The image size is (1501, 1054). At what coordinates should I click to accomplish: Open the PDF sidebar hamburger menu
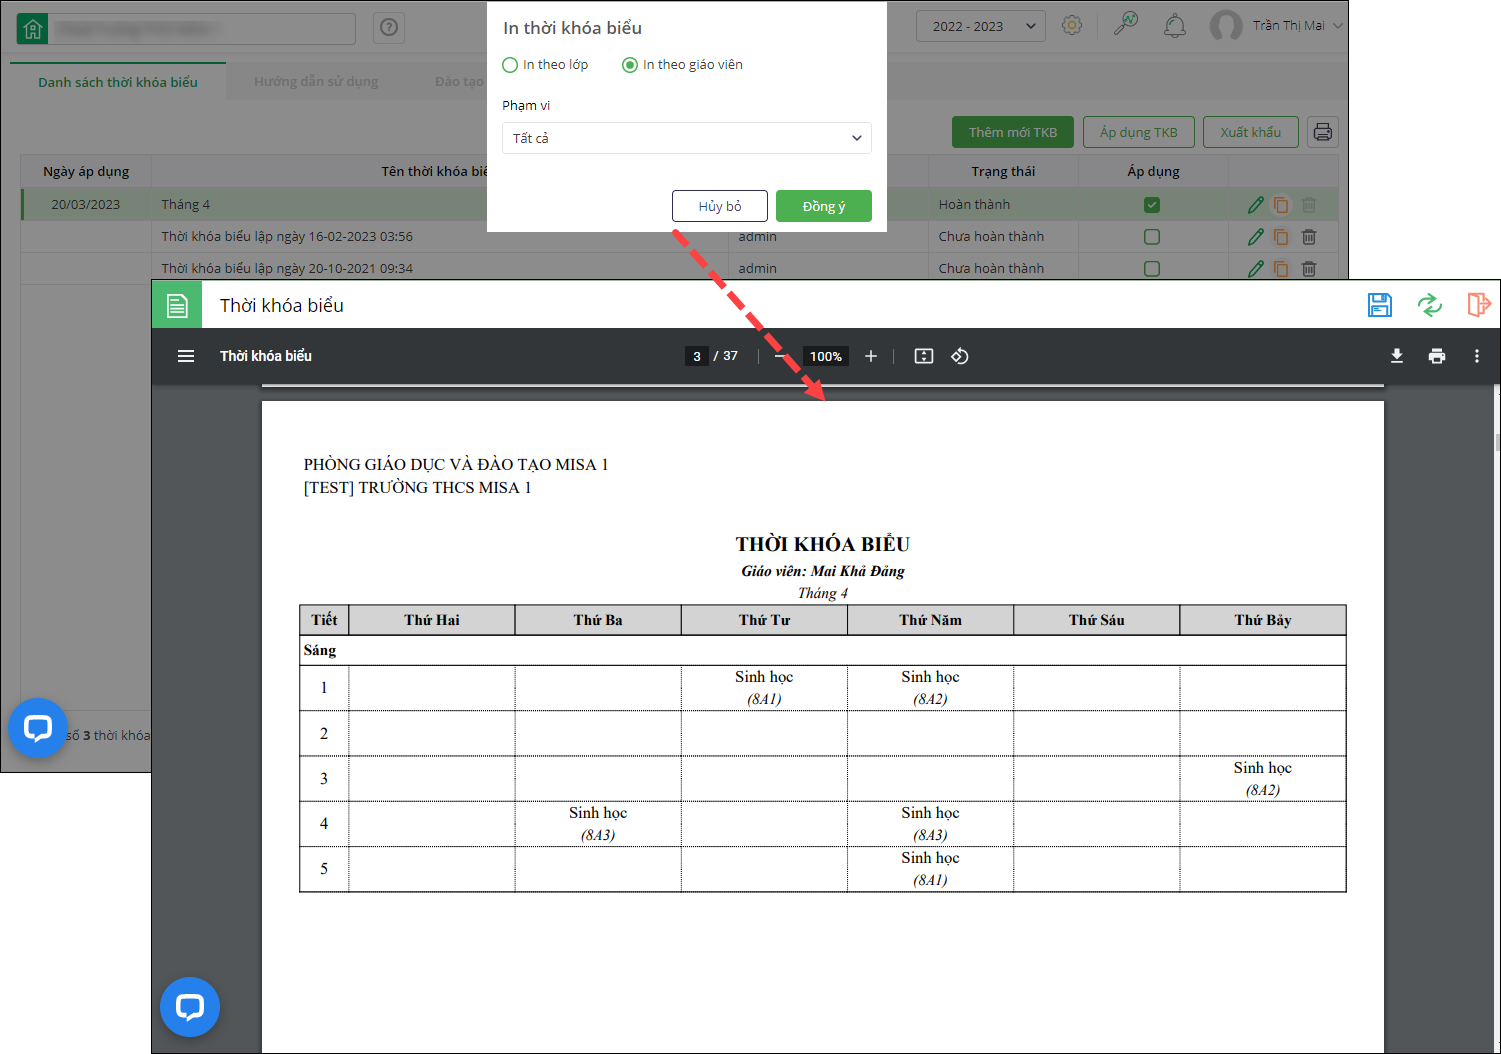[186, 356]
